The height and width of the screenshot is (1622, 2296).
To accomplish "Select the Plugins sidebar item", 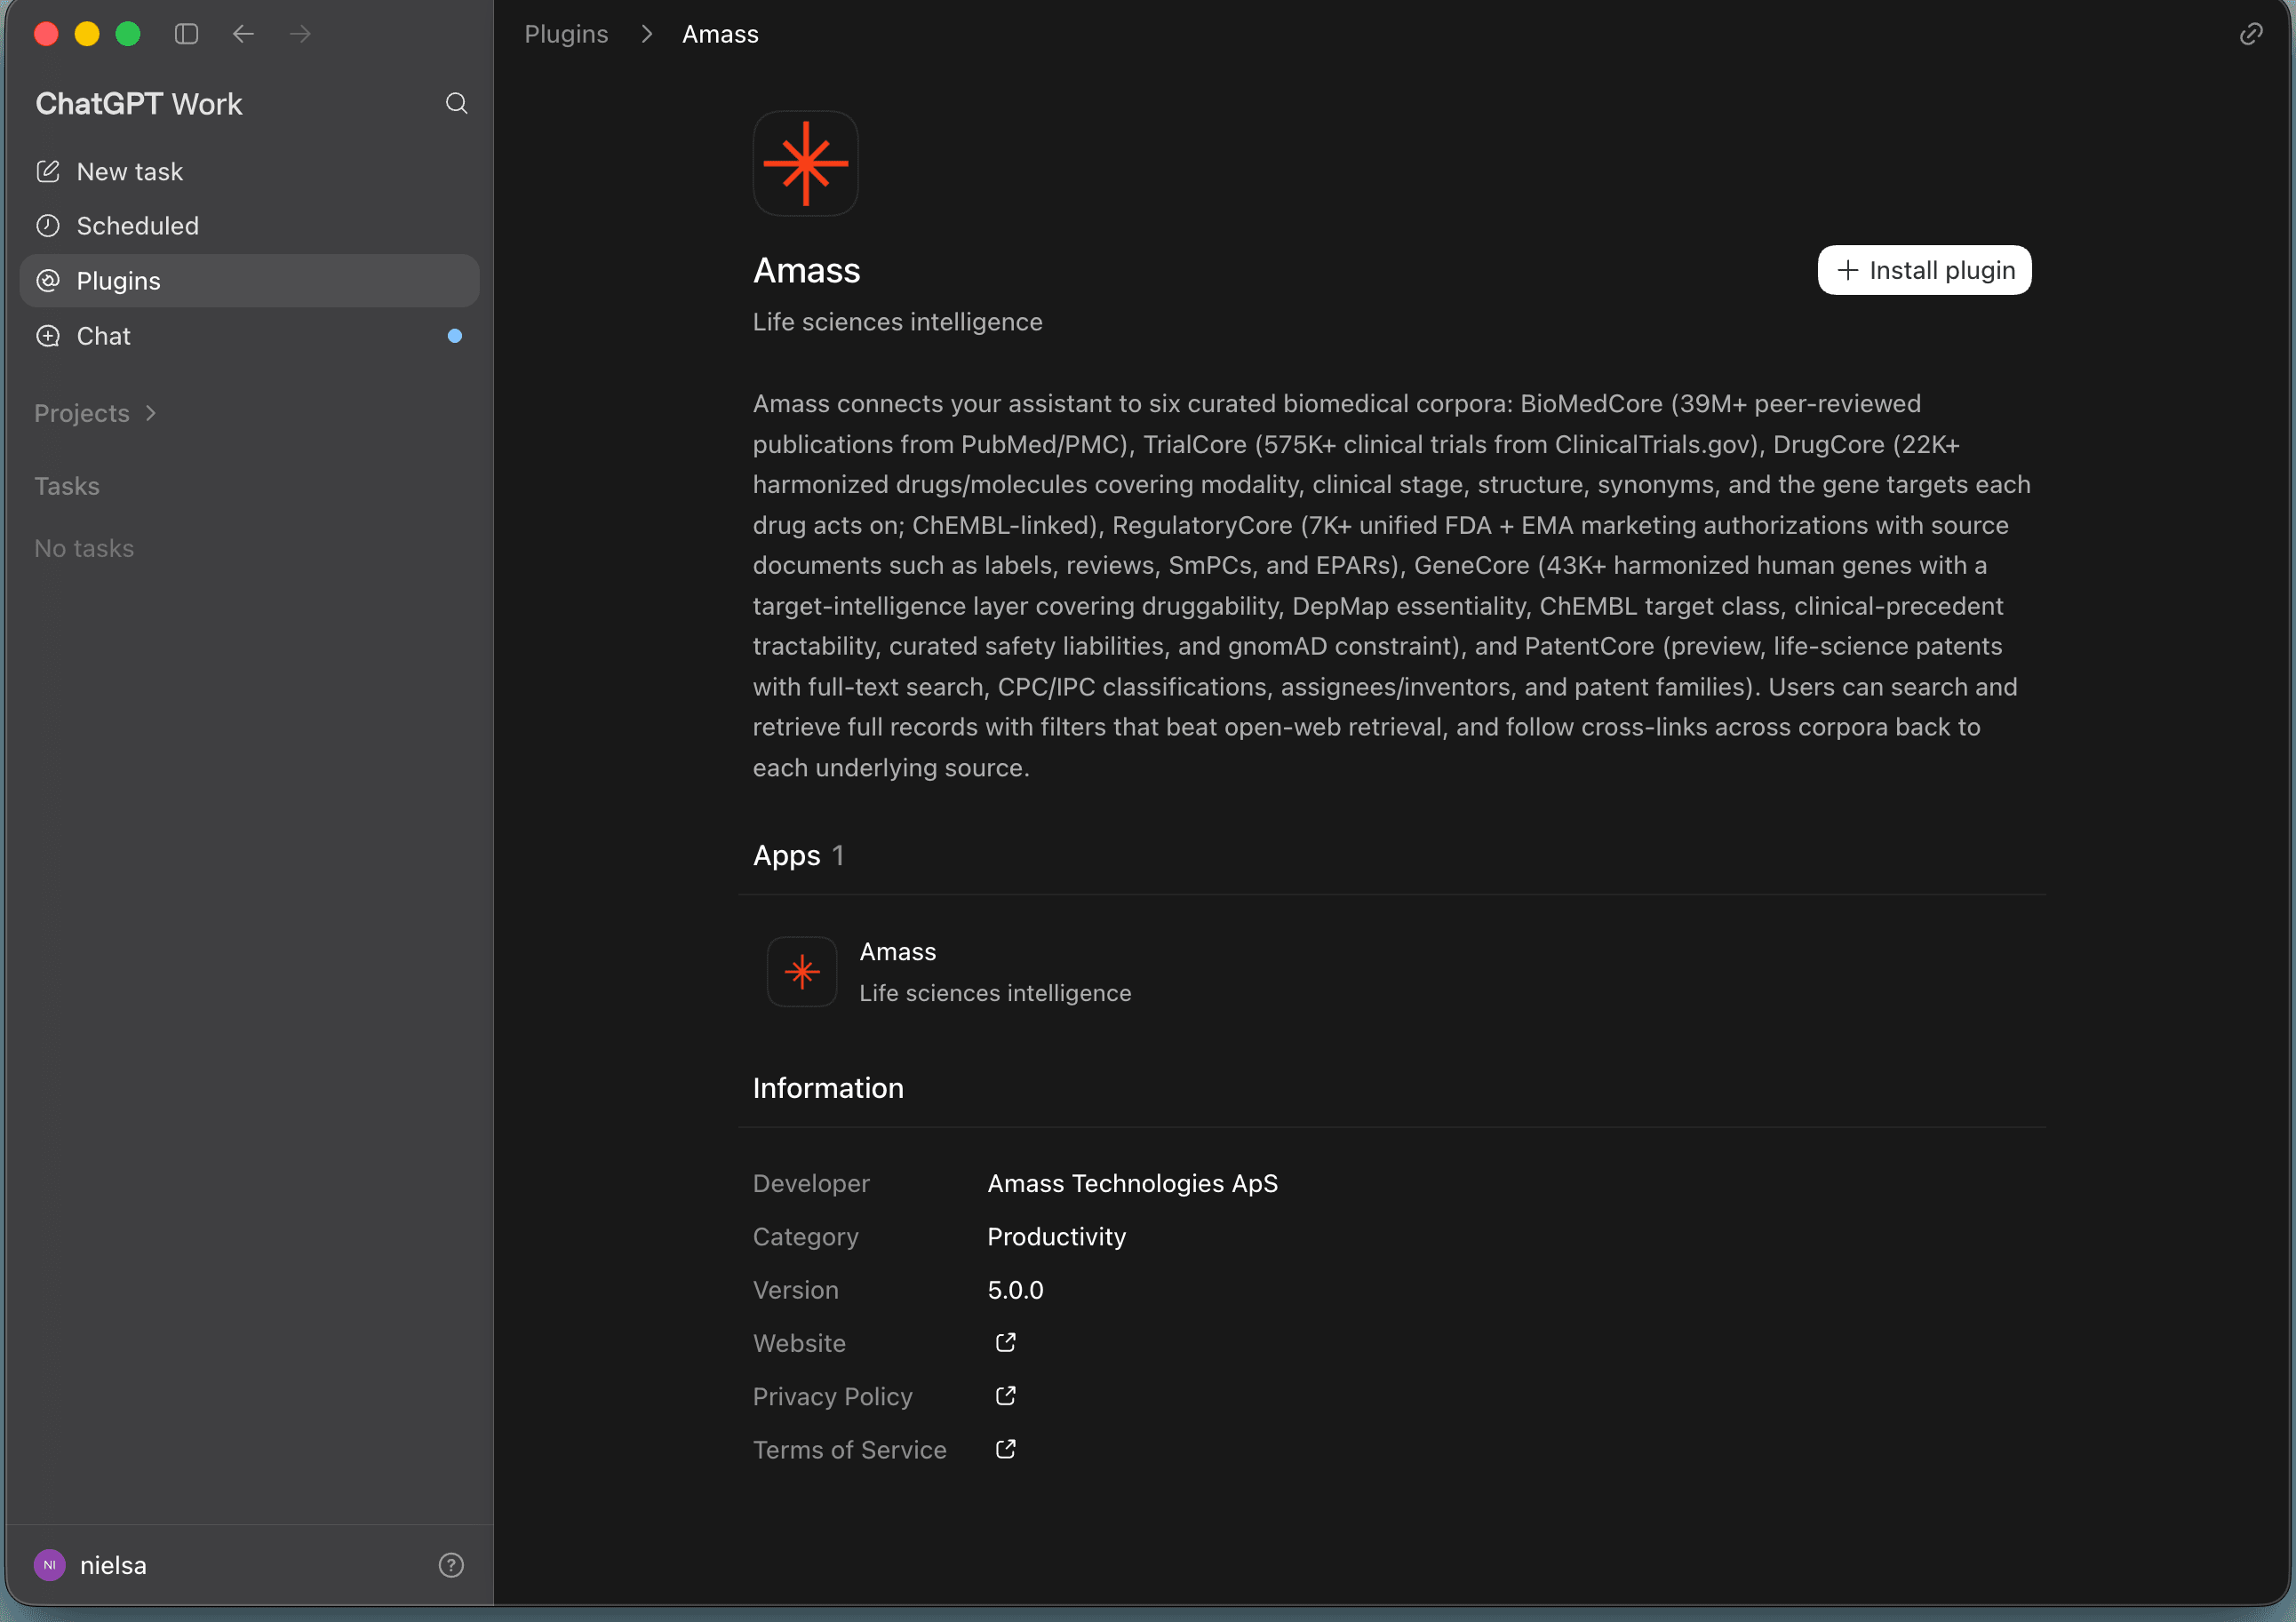I will click(x=249, y=281).
